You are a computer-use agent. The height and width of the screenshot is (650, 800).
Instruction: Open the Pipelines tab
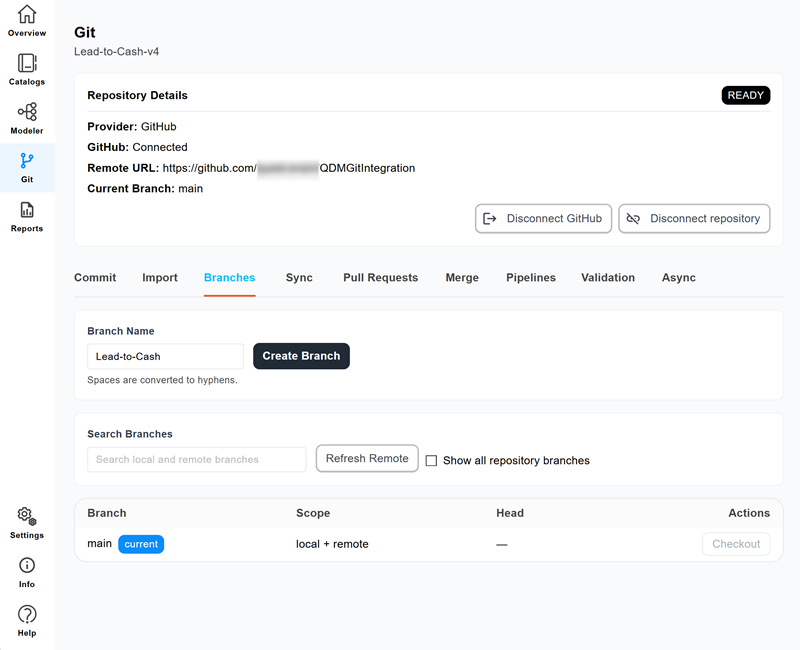(531, 278)
